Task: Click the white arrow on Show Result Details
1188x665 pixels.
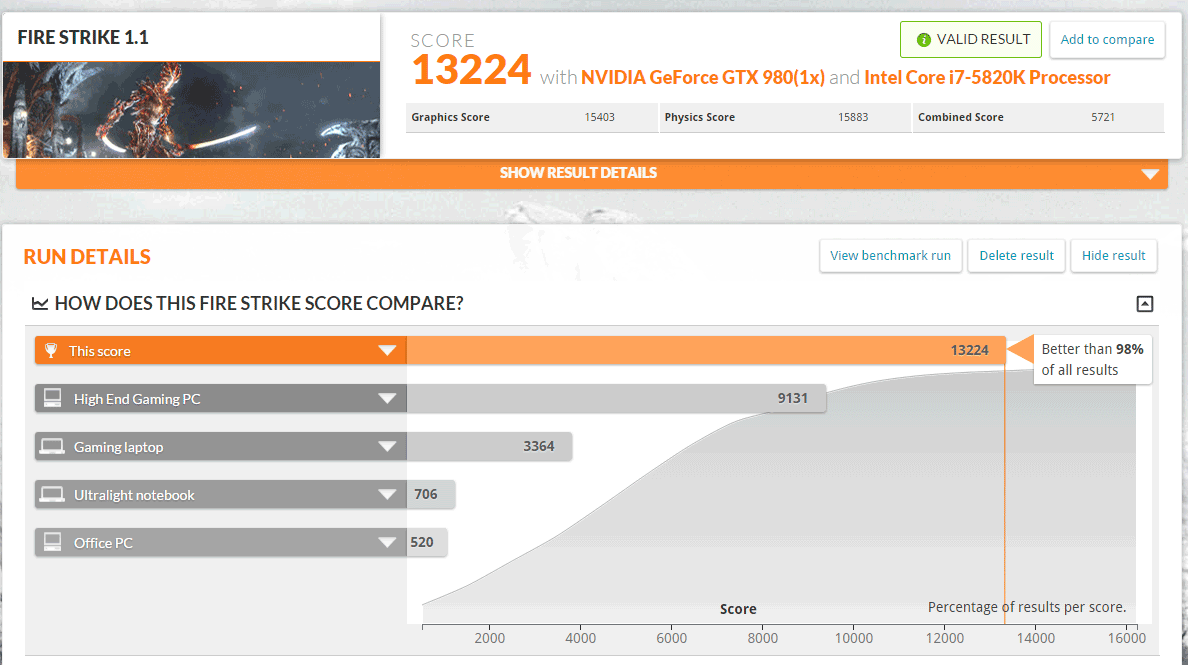Action: tap(1150, 174)
